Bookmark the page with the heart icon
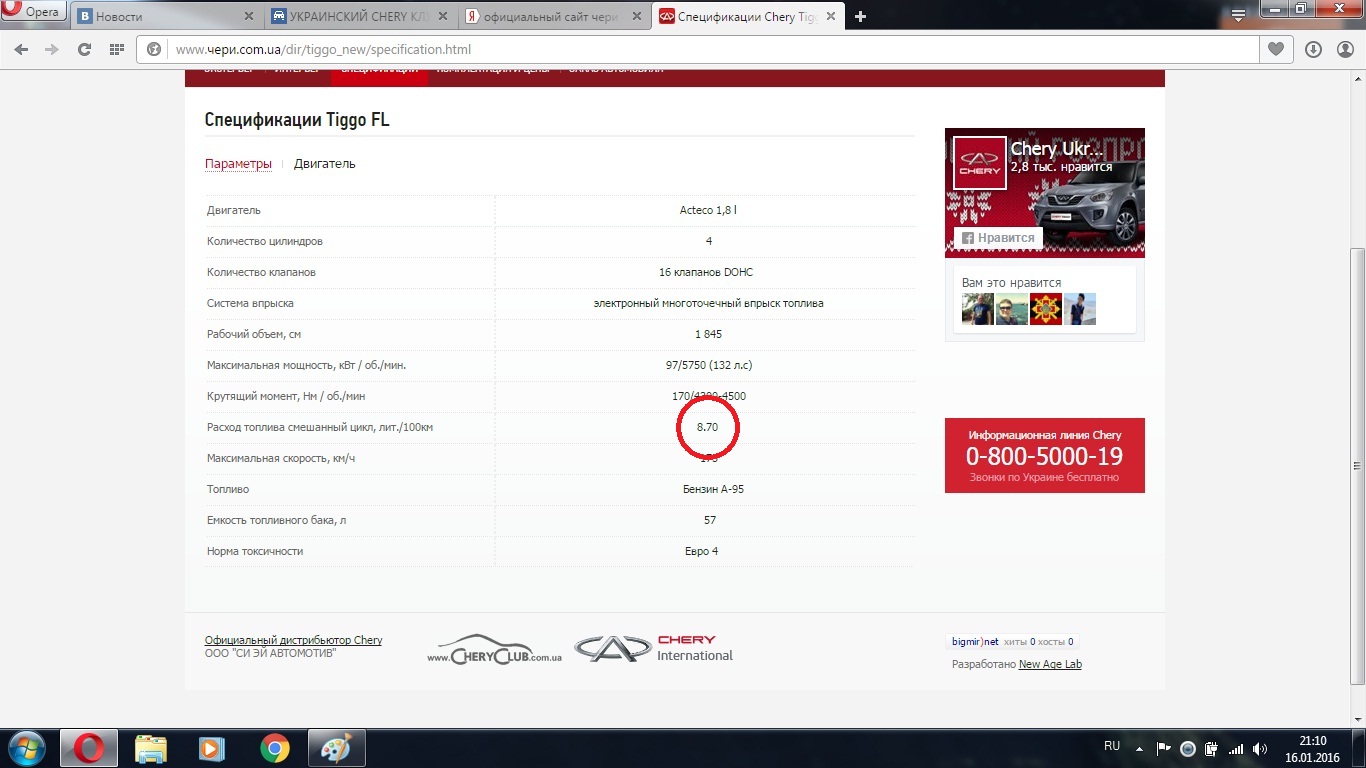Image resolution: width=1366 pixels, height=768 pixels. [1275, 49]
